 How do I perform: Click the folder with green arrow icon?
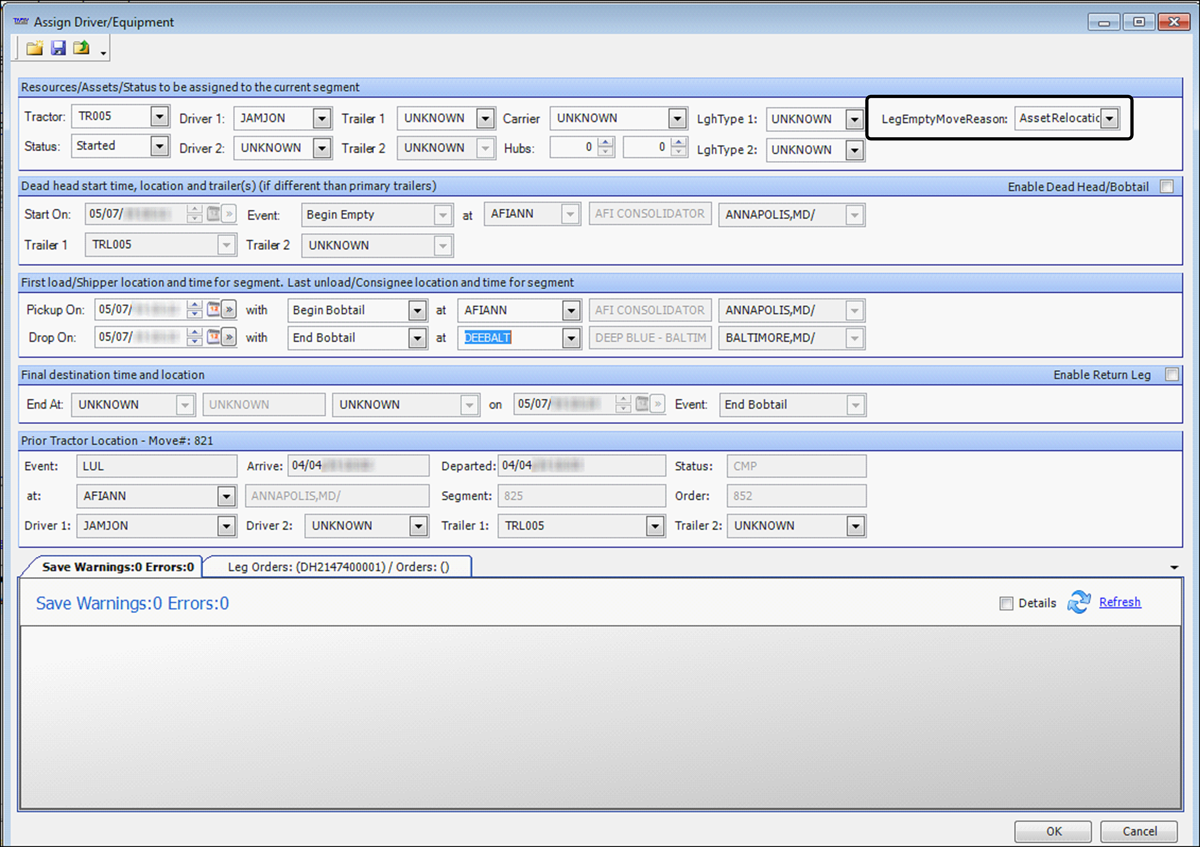coord(82,48)
